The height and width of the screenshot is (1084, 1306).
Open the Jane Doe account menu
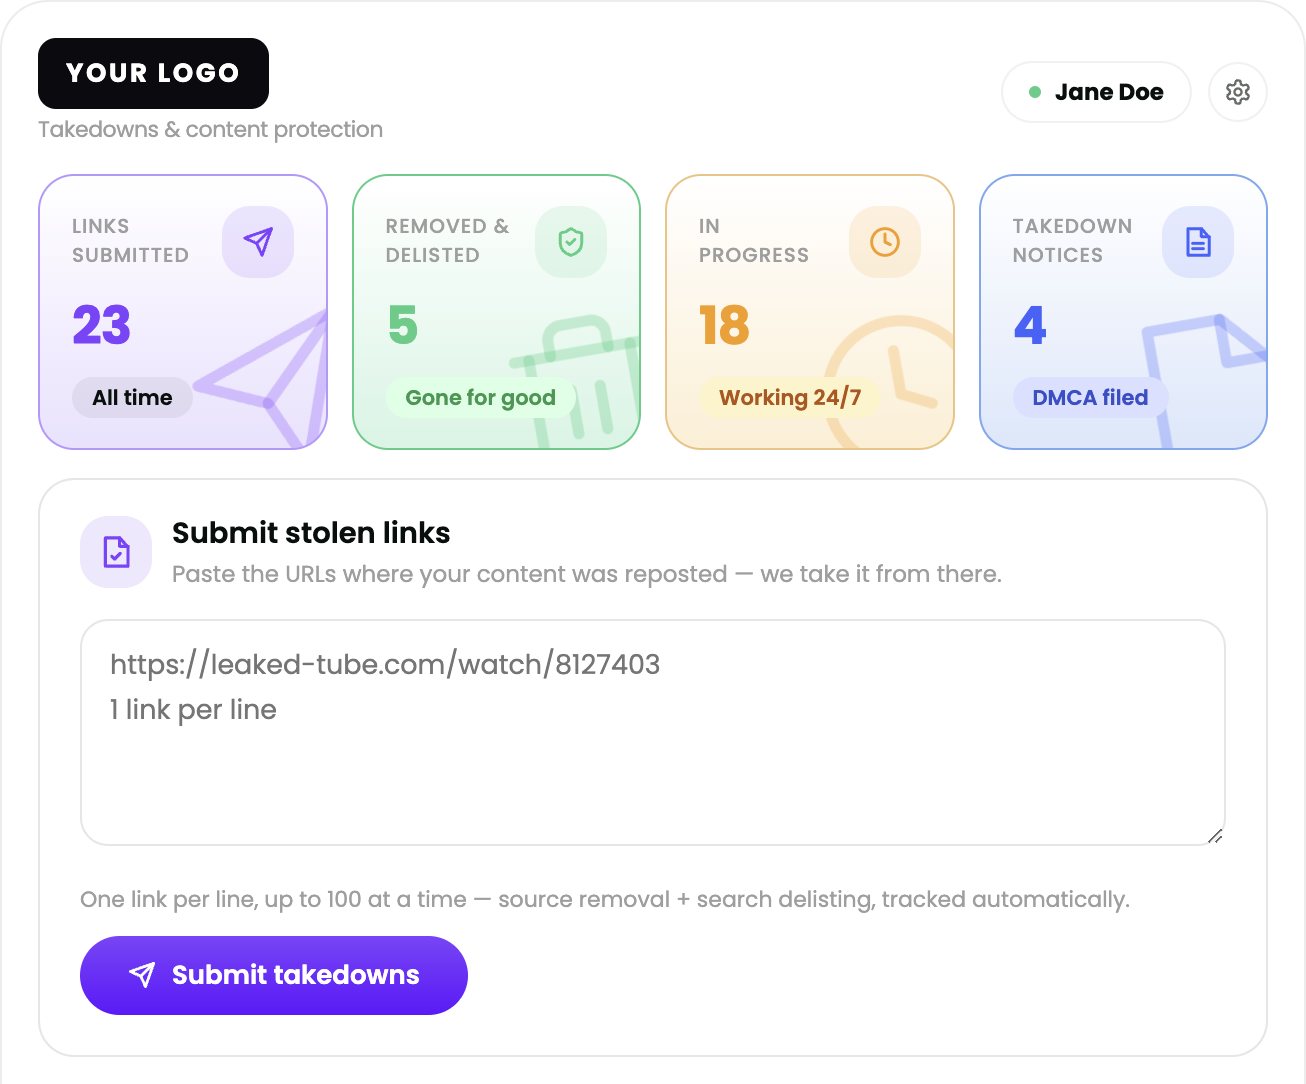1096,92
